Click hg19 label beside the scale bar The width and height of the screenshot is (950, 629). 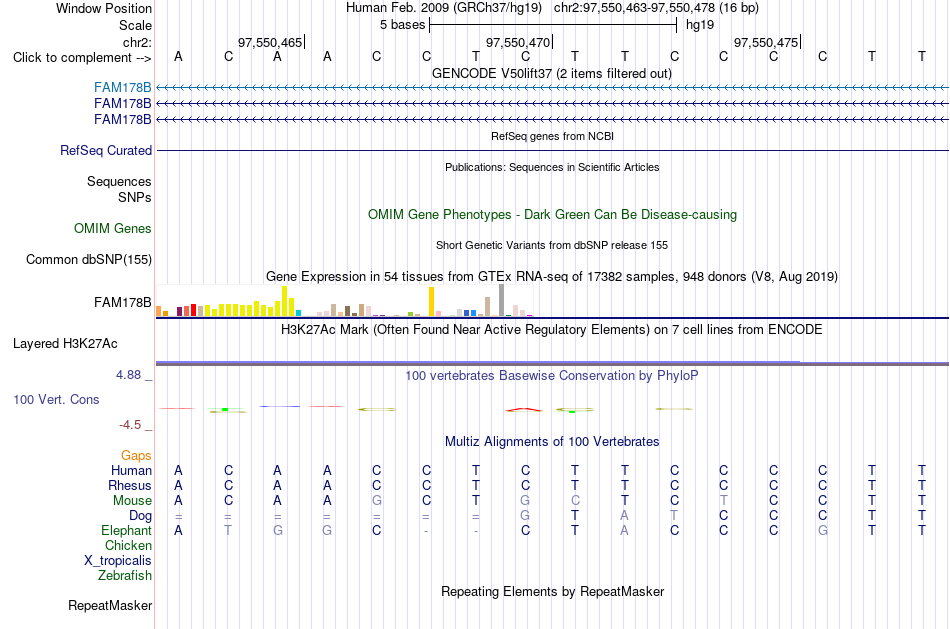click(700, 25)
